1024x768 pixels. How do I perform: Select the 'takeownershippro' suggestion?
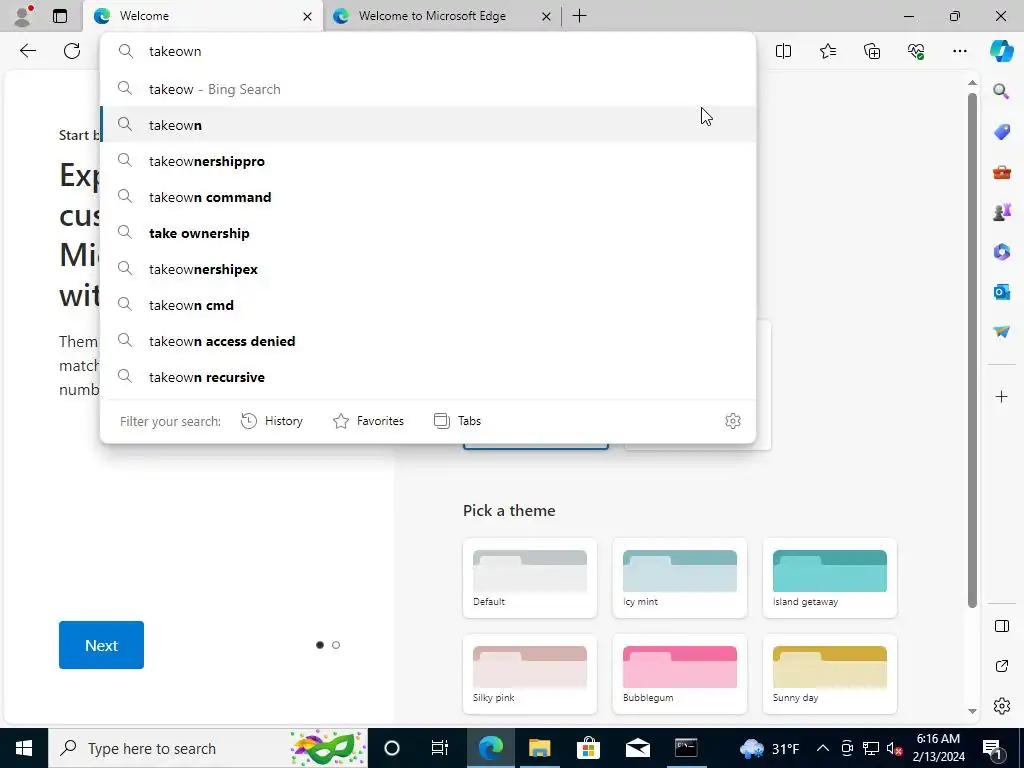(428, 161)
